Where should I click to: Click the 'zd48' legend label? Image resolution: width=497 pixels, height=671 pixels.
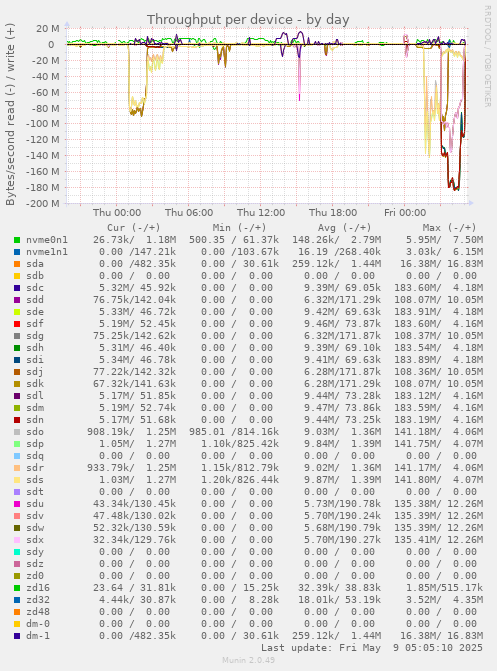point(38,612)
